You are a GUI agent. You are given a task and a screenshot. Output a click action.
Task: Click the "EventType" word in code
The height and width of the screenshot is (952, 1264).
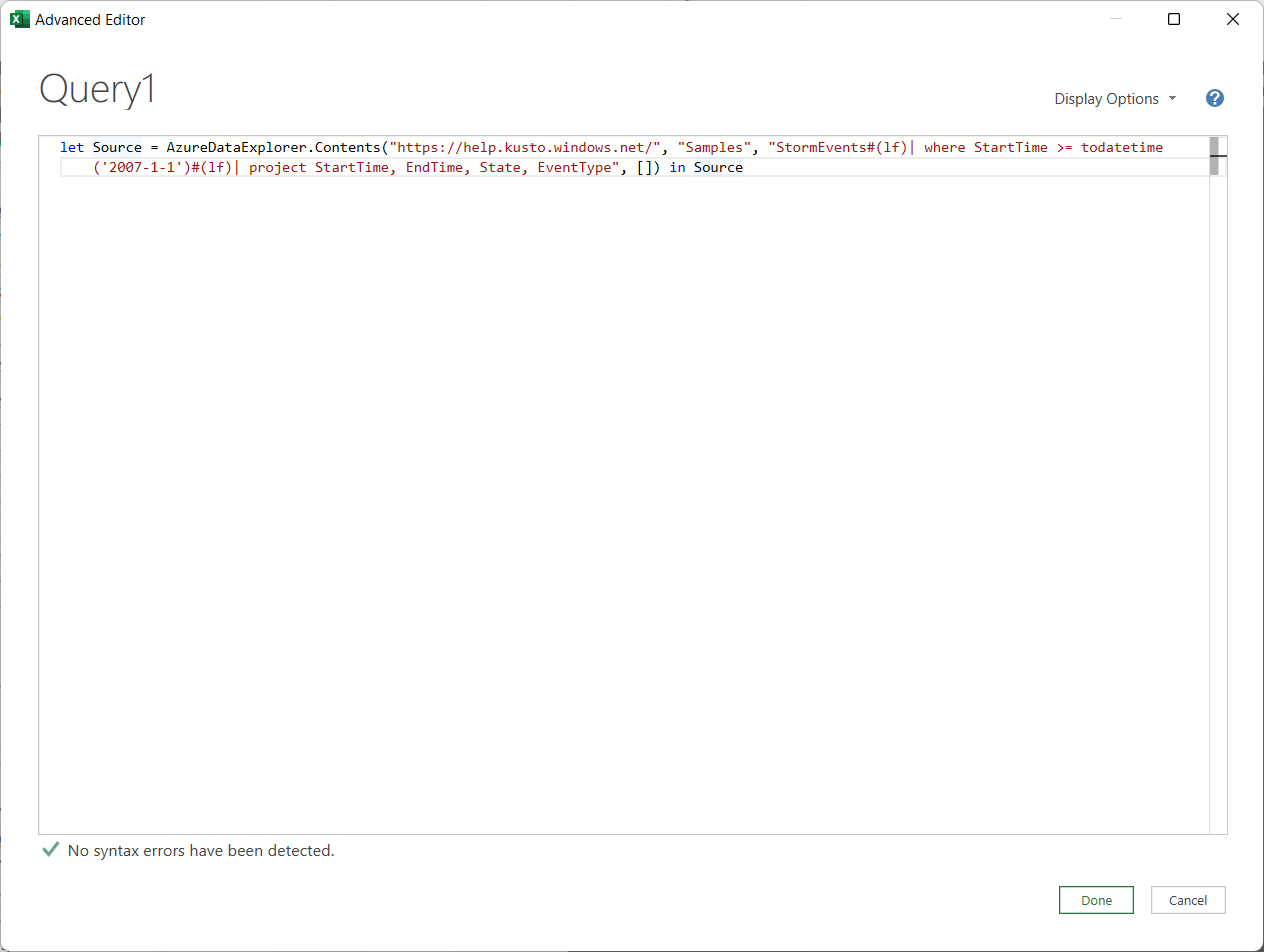574,167
